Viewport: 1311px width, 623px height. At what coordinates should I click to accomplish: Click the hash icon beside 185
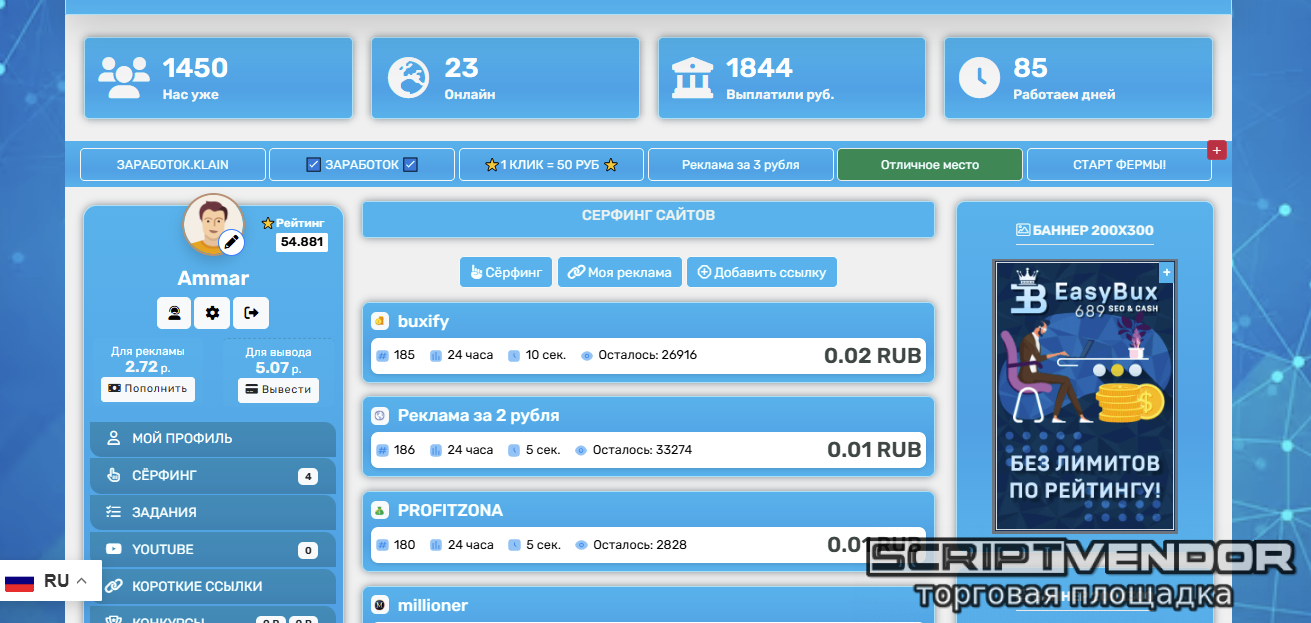point(382,355)
